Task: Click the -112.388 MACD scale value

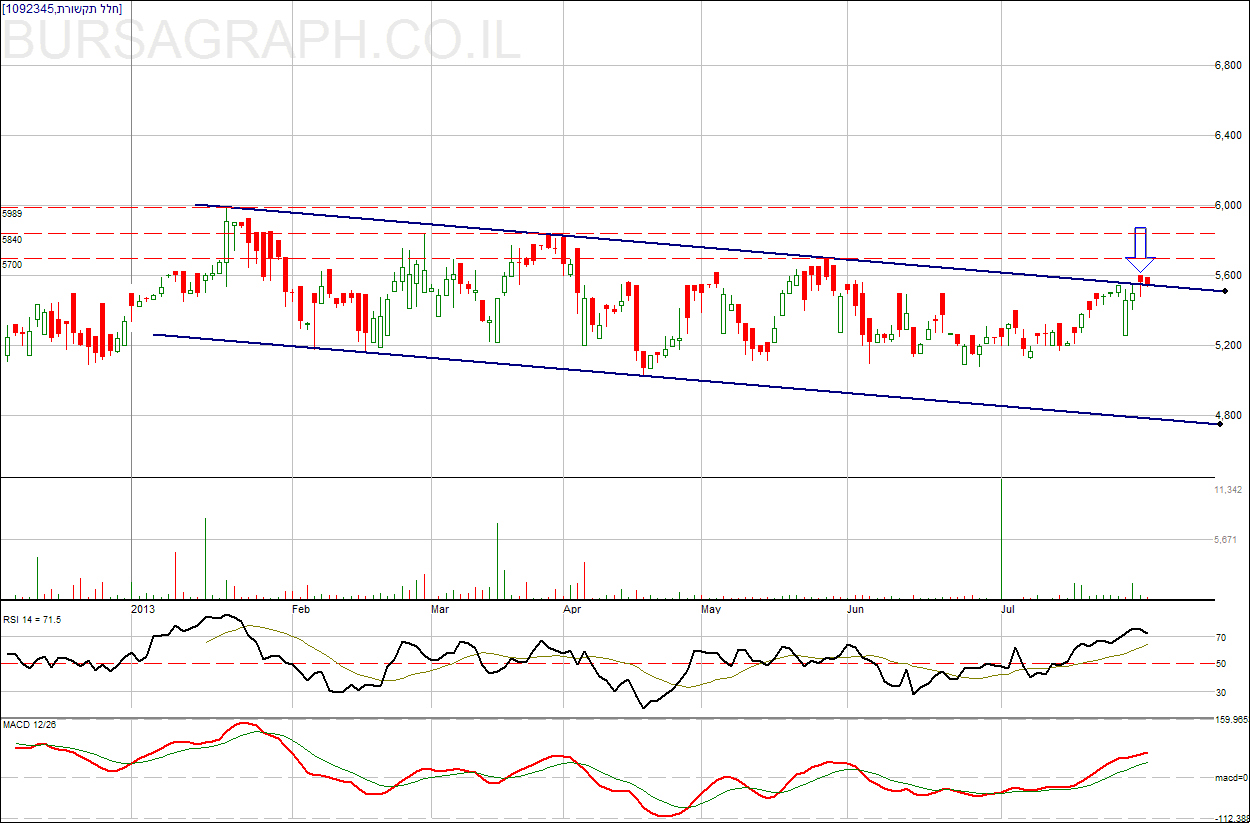Action: [1231, 818]
